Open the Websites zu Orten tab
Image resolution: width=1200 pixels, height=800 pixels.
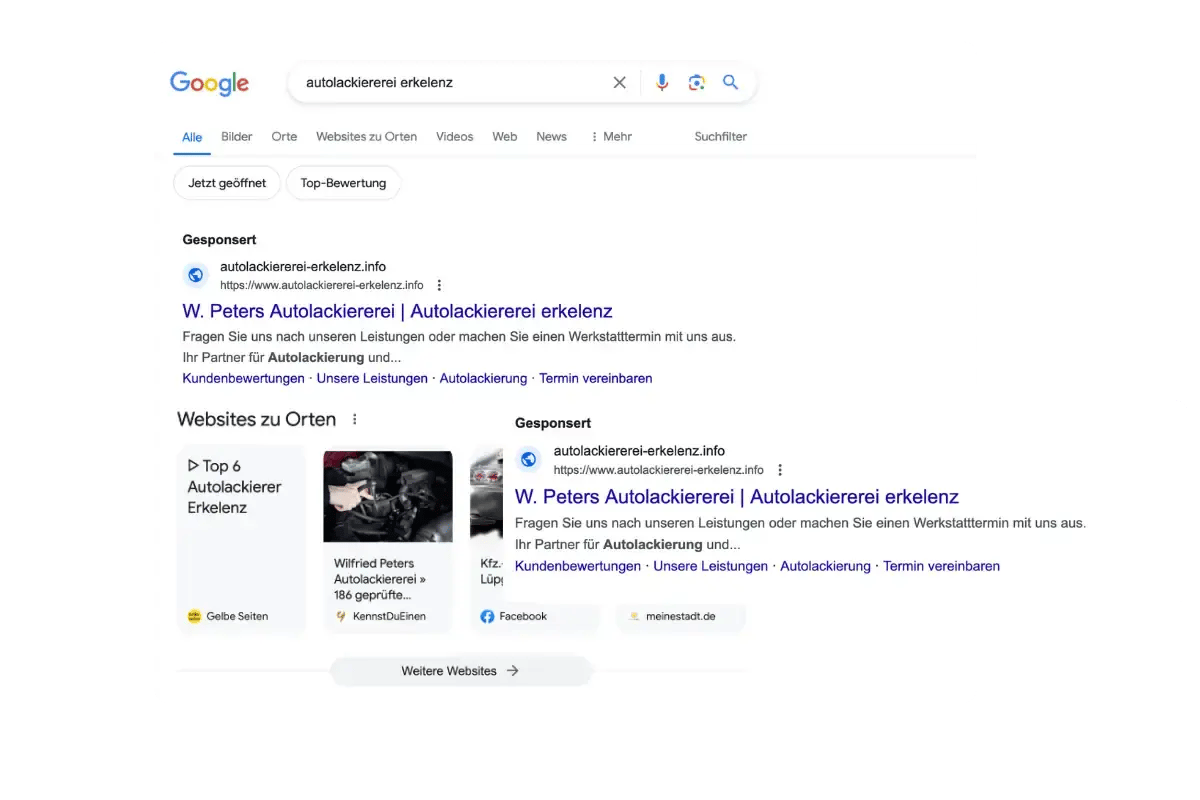click(366, 137)
